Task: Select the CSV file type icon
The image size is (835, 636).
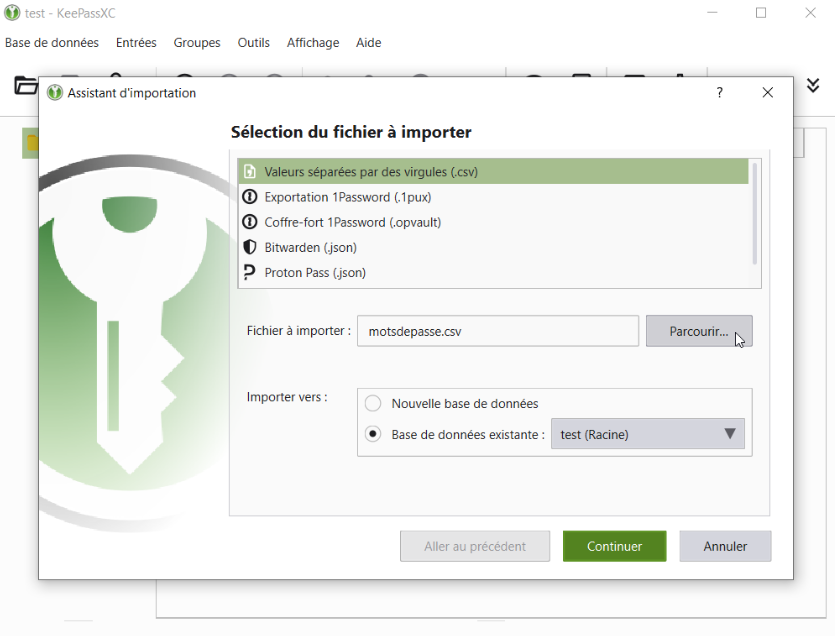Action: click(249, 172)
